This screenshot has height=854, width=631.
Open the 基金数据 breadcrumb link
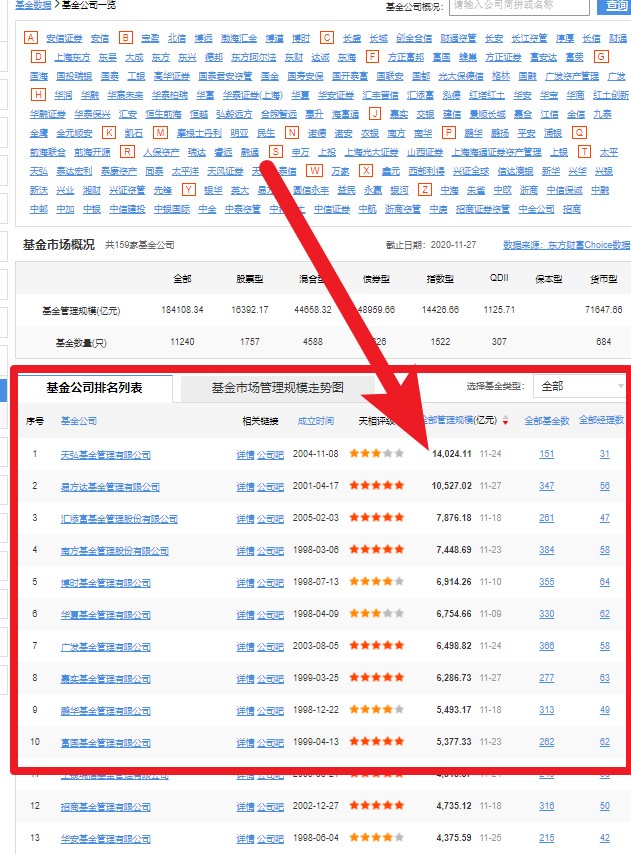click(33, 5)
